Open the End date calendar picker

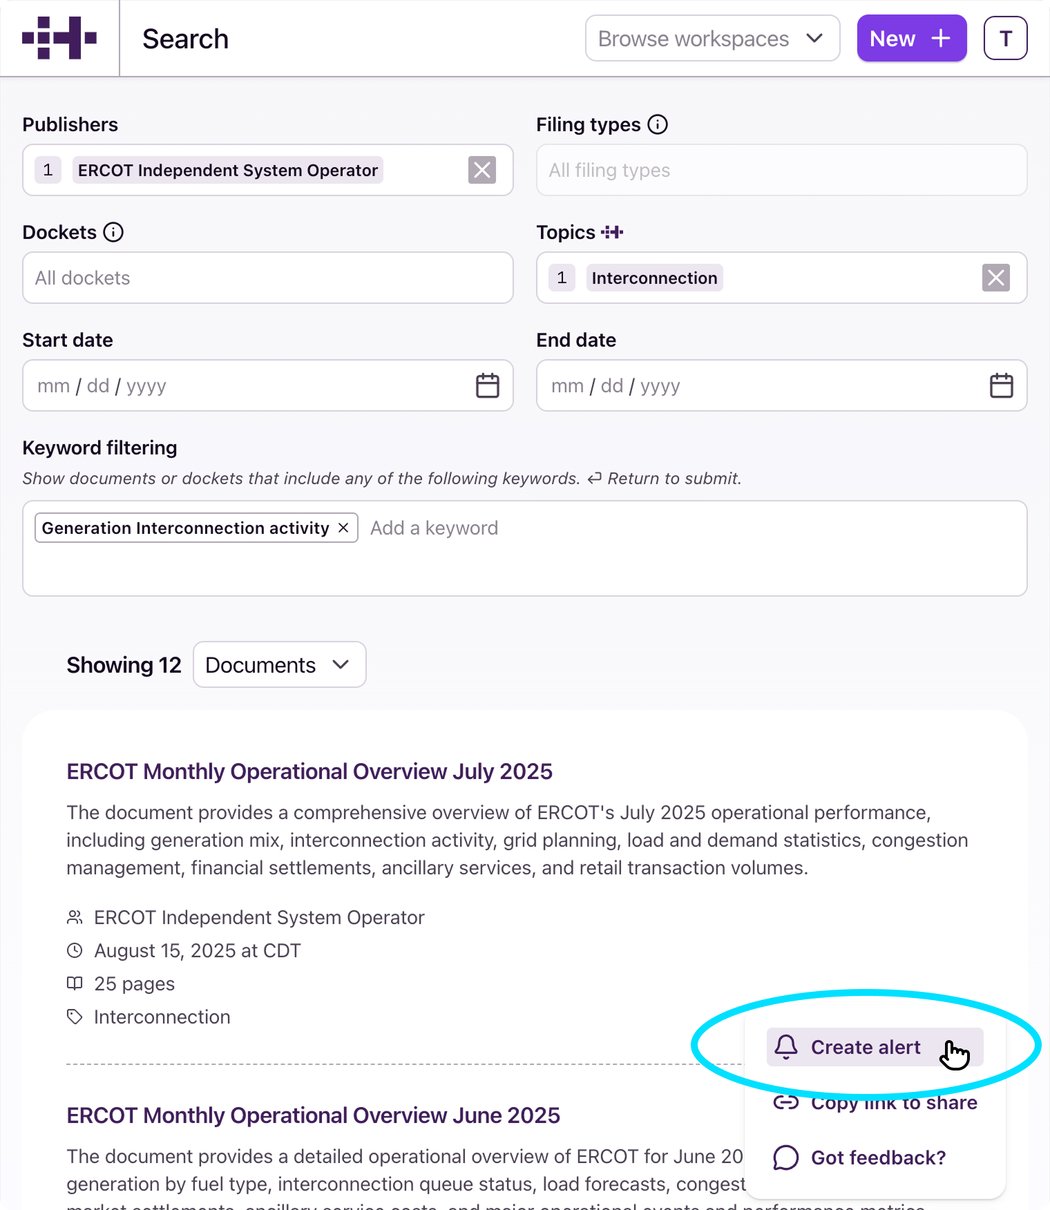(x=1001, y=385)
